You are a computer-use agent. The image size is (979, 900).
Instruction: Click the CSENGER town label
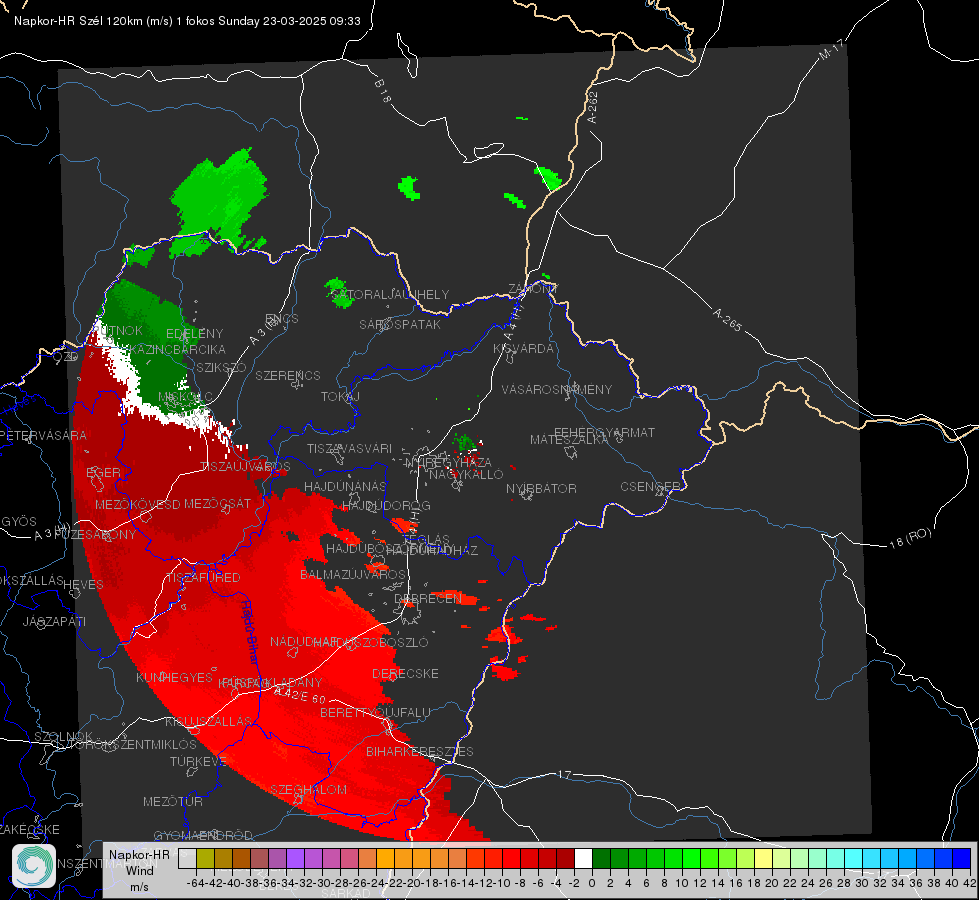(651, 487)
